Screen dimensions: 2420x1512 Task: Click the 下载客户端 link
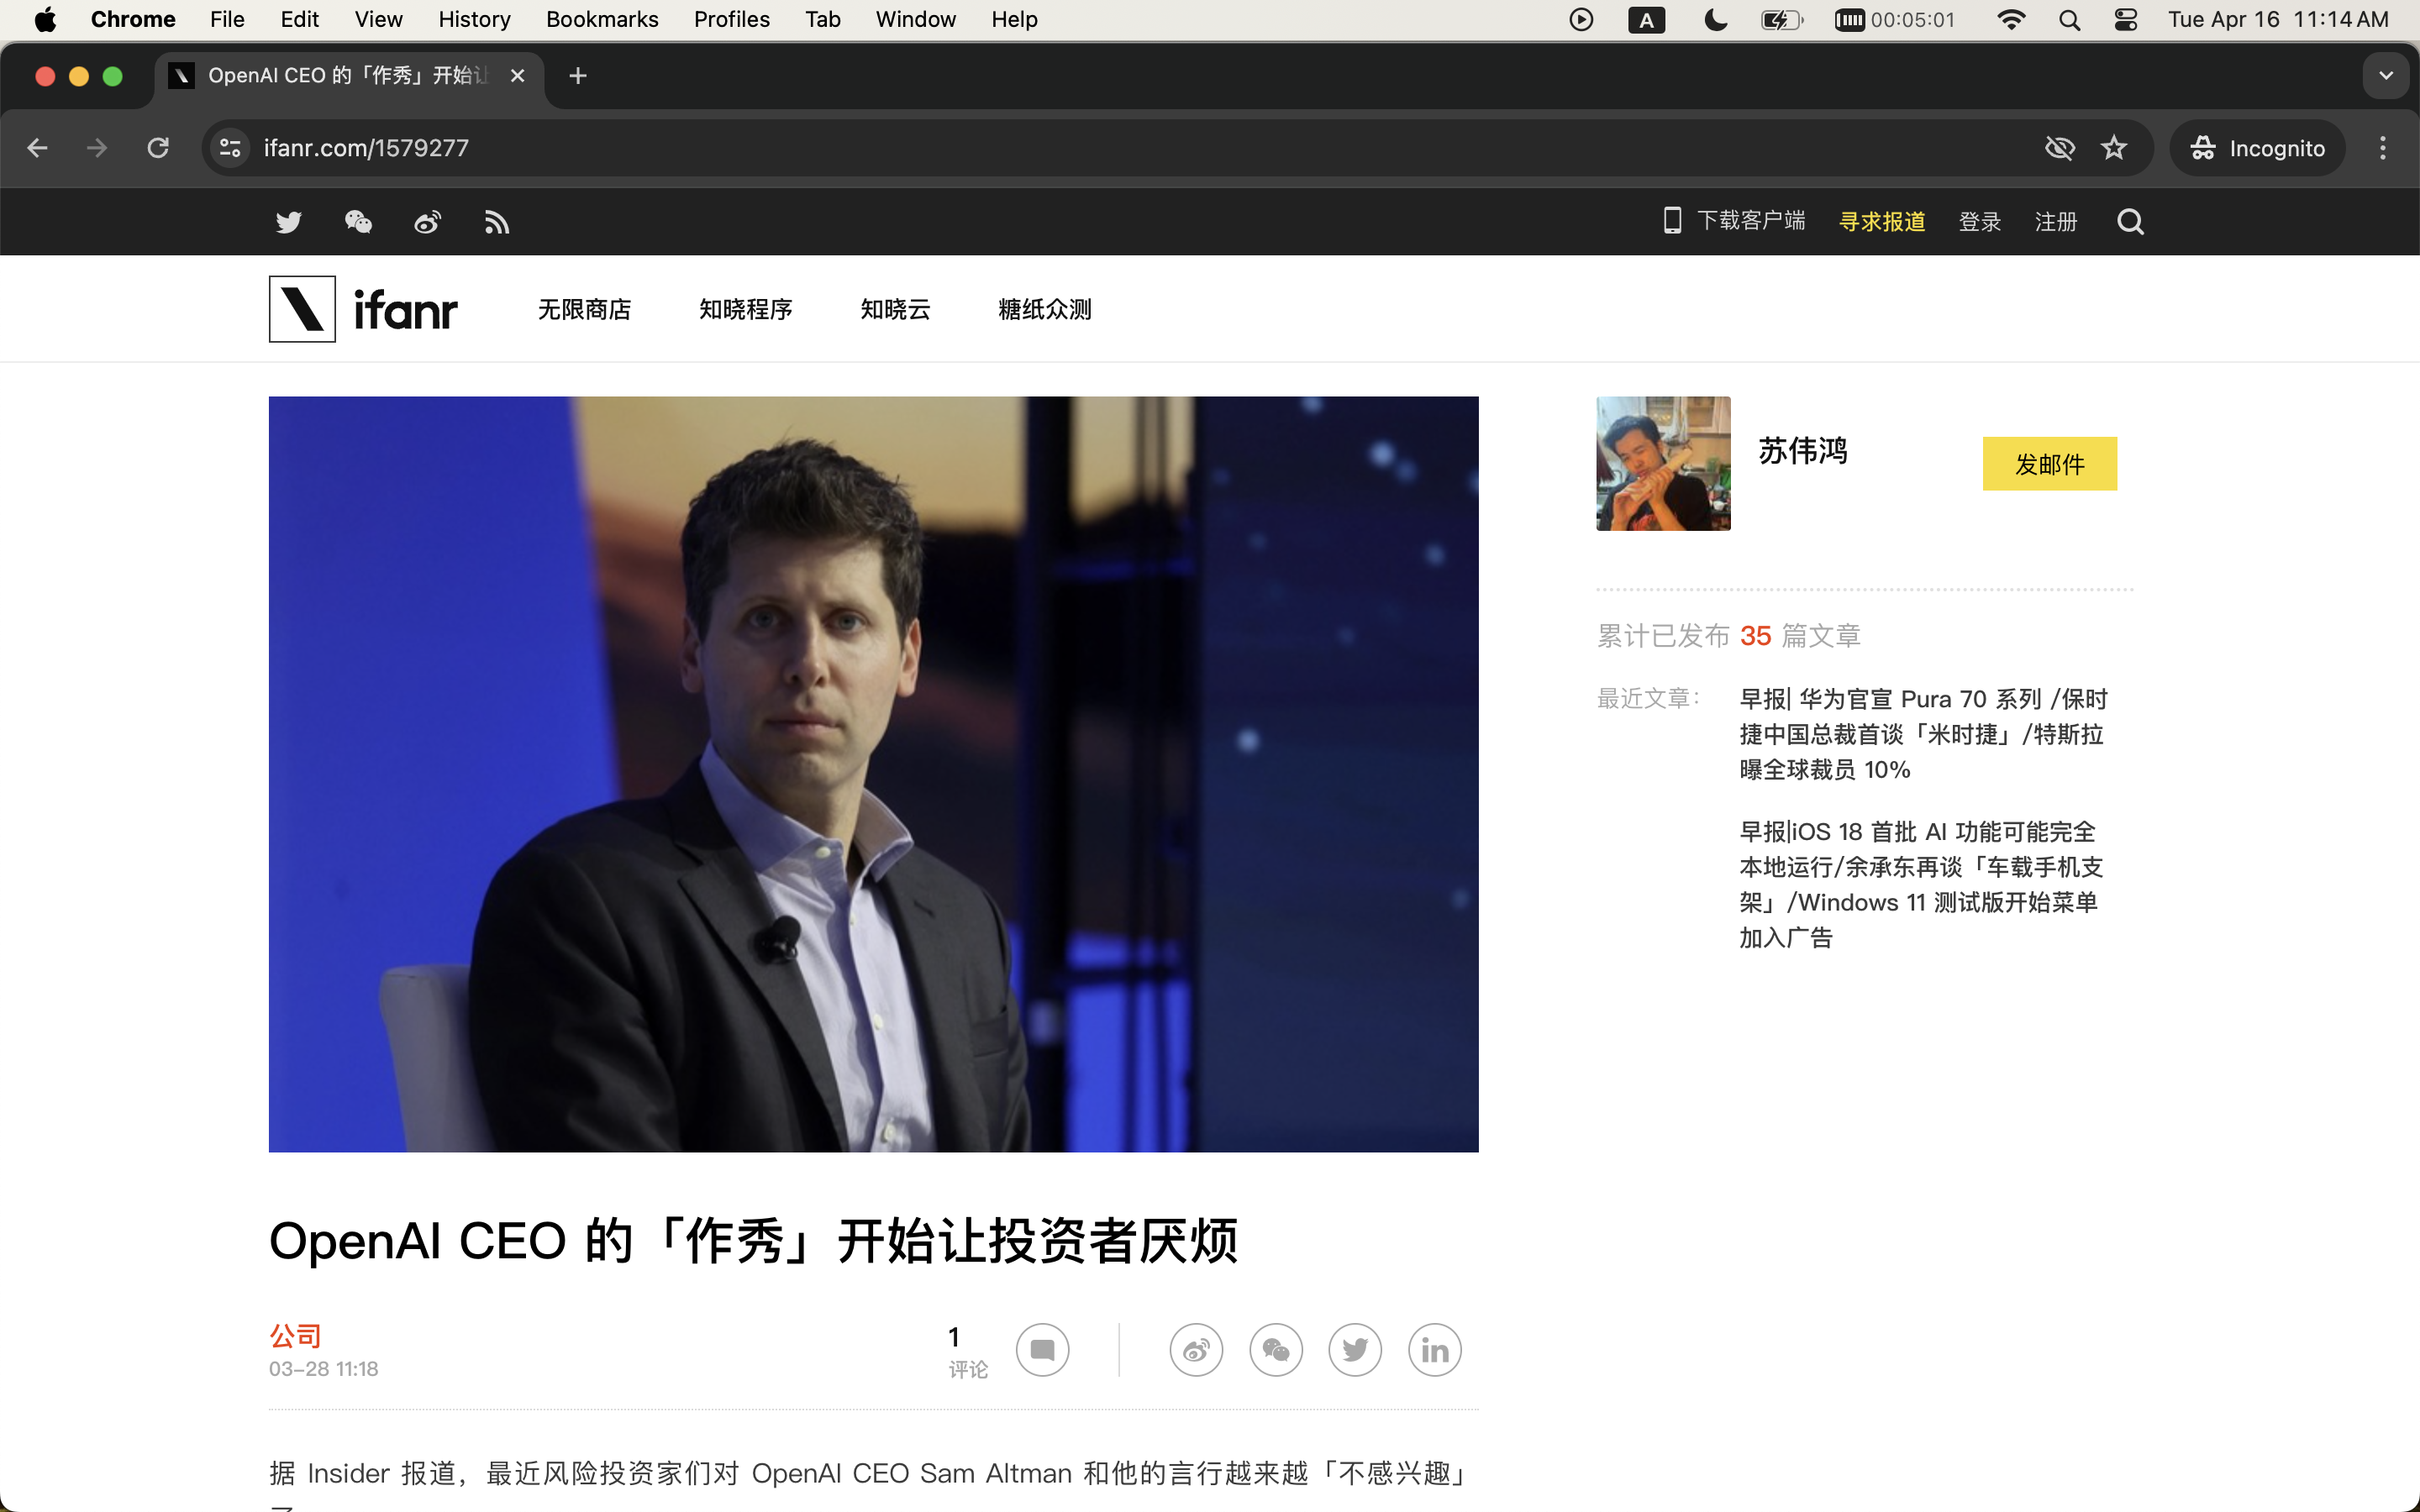[1734, 221]
